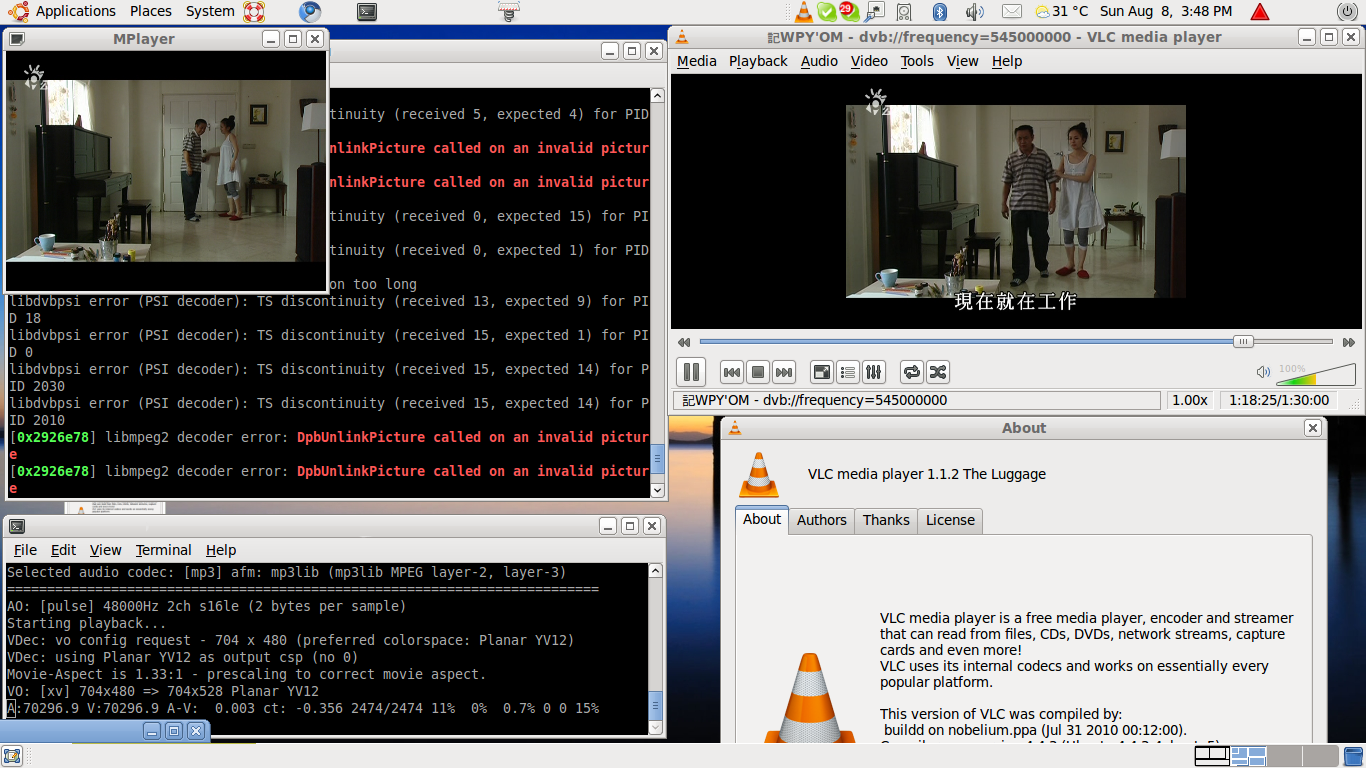Click the VLC cone icon in About titlebar

[735, 428]
